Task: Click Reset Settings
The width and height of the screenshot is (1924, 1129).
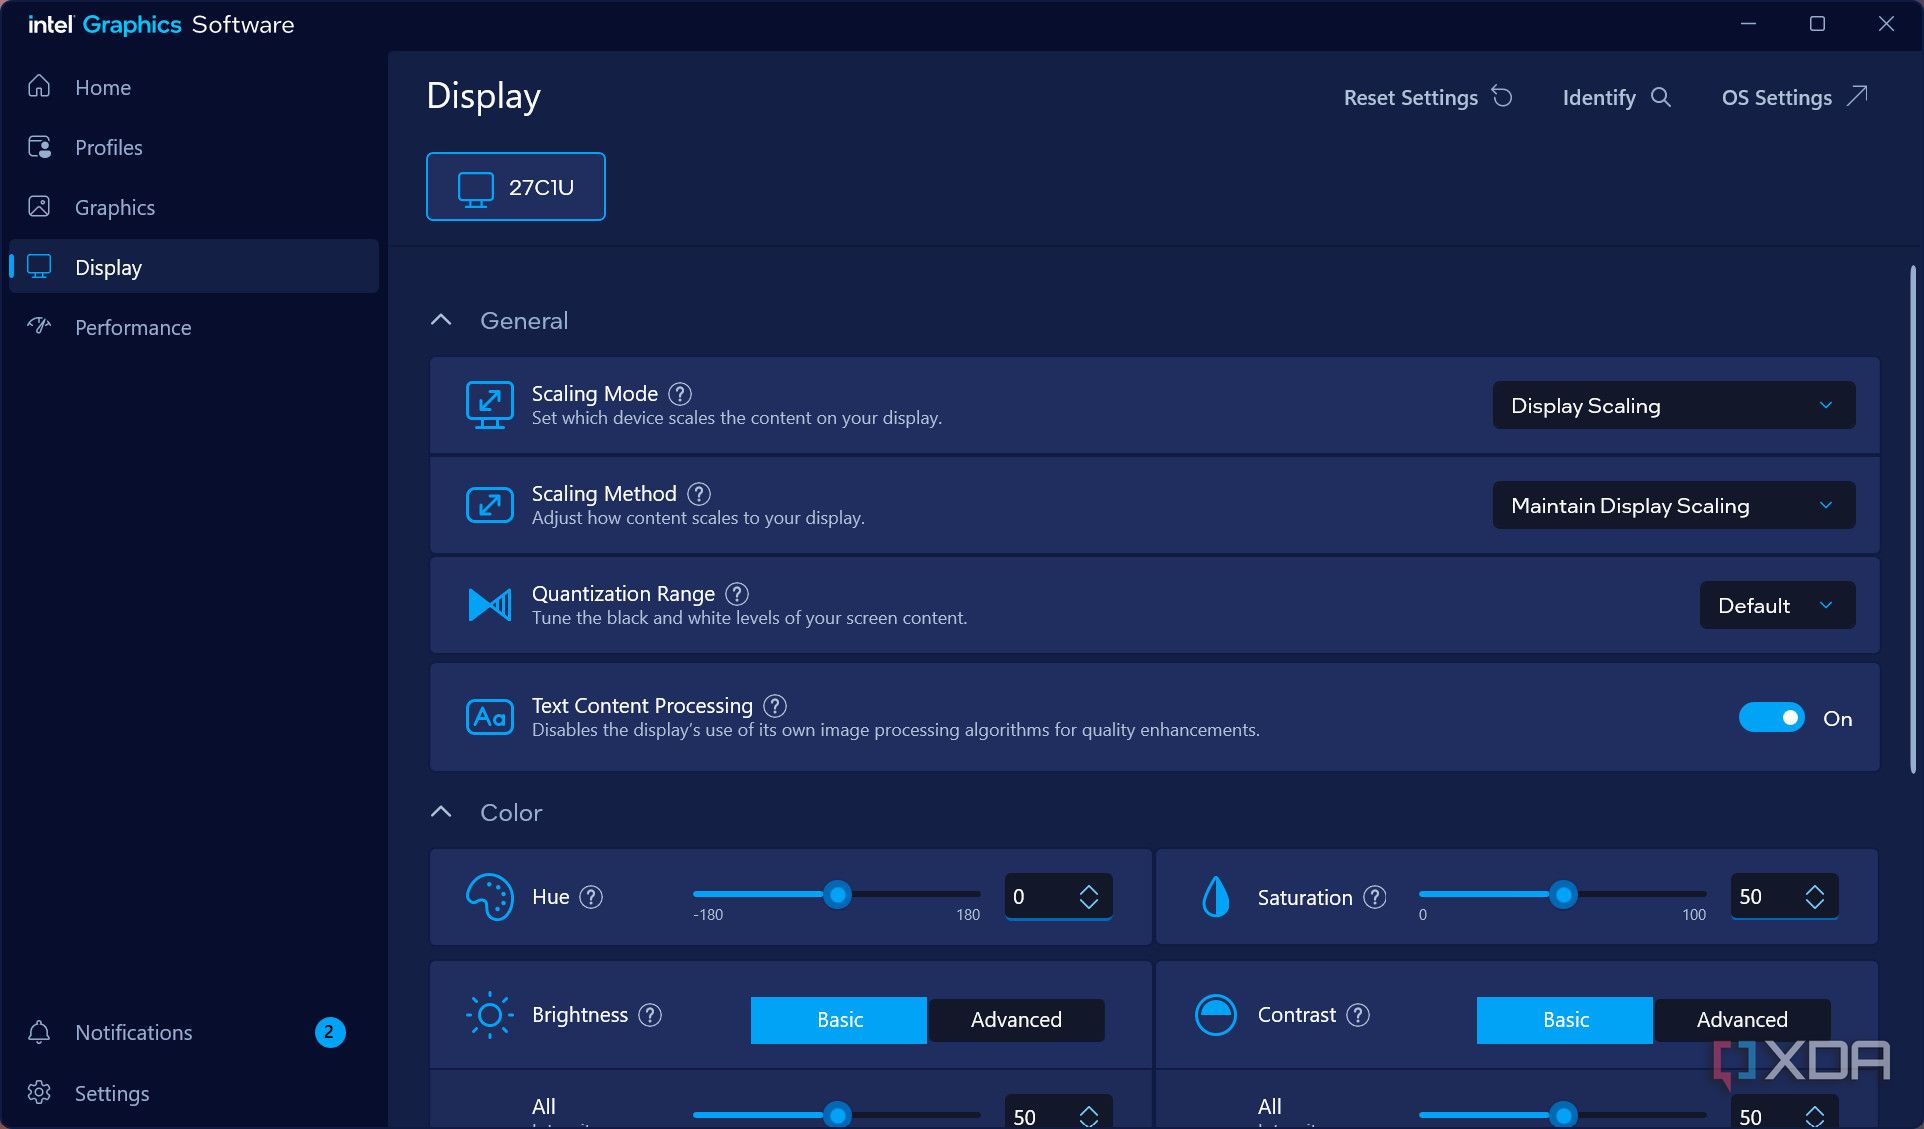Action: (x=1427, y=97)
